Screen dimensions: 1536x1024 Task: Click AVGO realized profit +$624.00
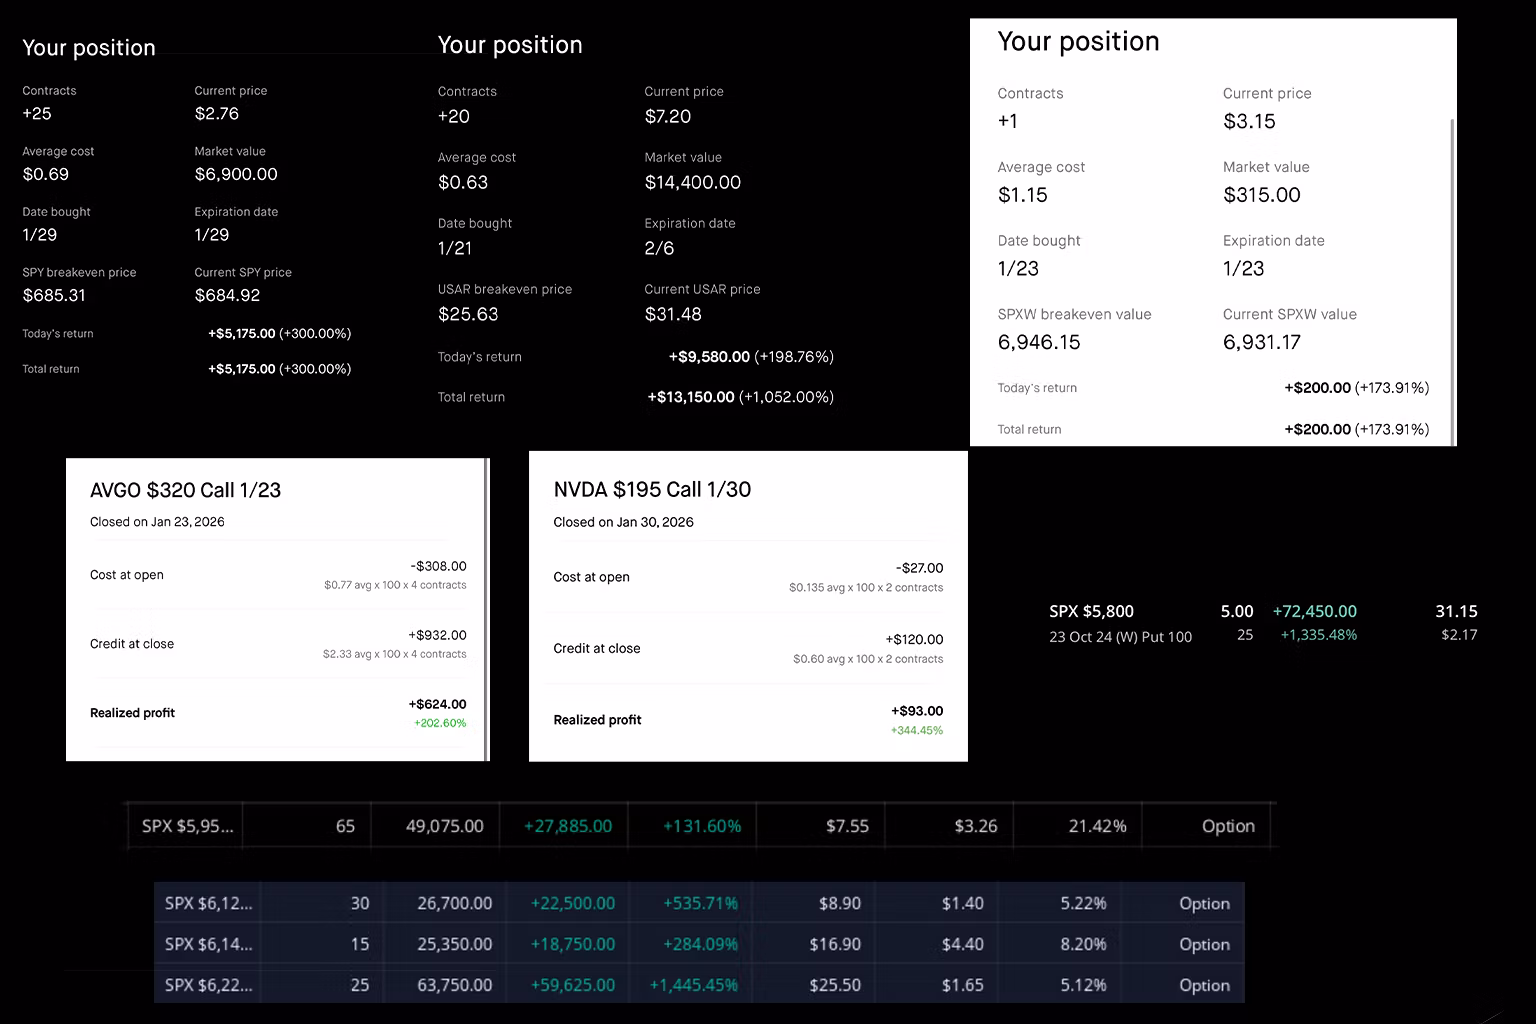437,704
